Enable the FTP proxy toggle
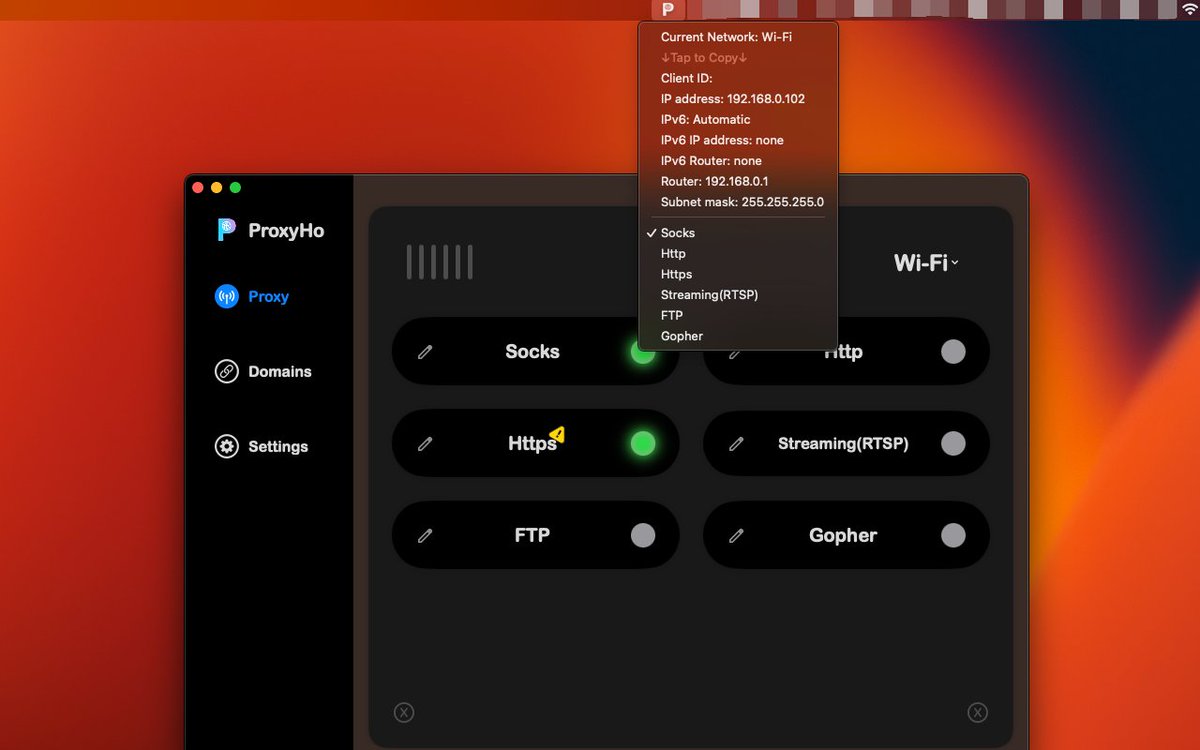The height and width of the screenshot is (750, 1200). tap(643, 535)
